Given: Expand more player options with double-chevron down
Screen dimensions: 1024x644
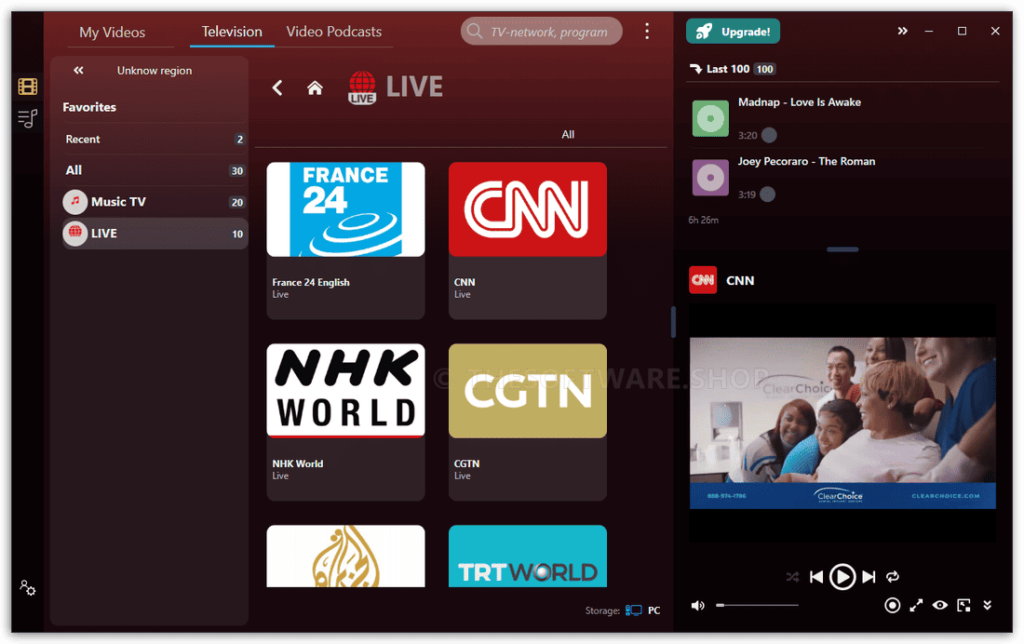Looking at the screenshot, I should tap(987, 605).
